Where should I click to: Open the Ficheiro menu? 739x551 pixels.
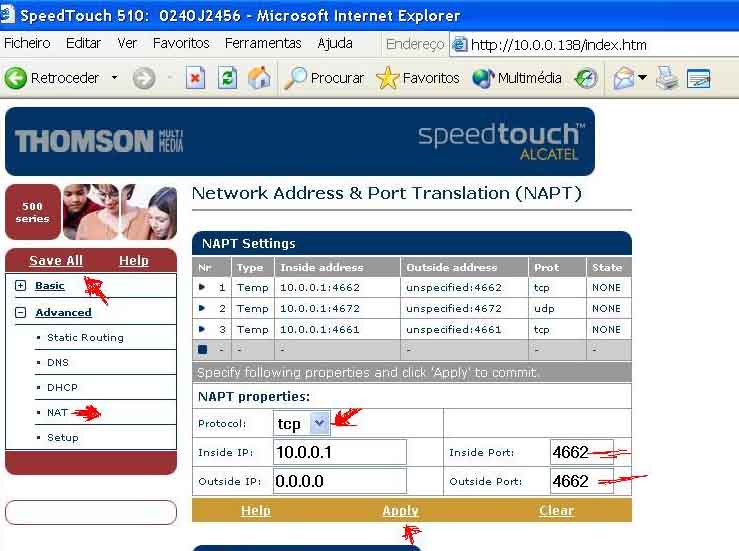[x=27, y=43]
